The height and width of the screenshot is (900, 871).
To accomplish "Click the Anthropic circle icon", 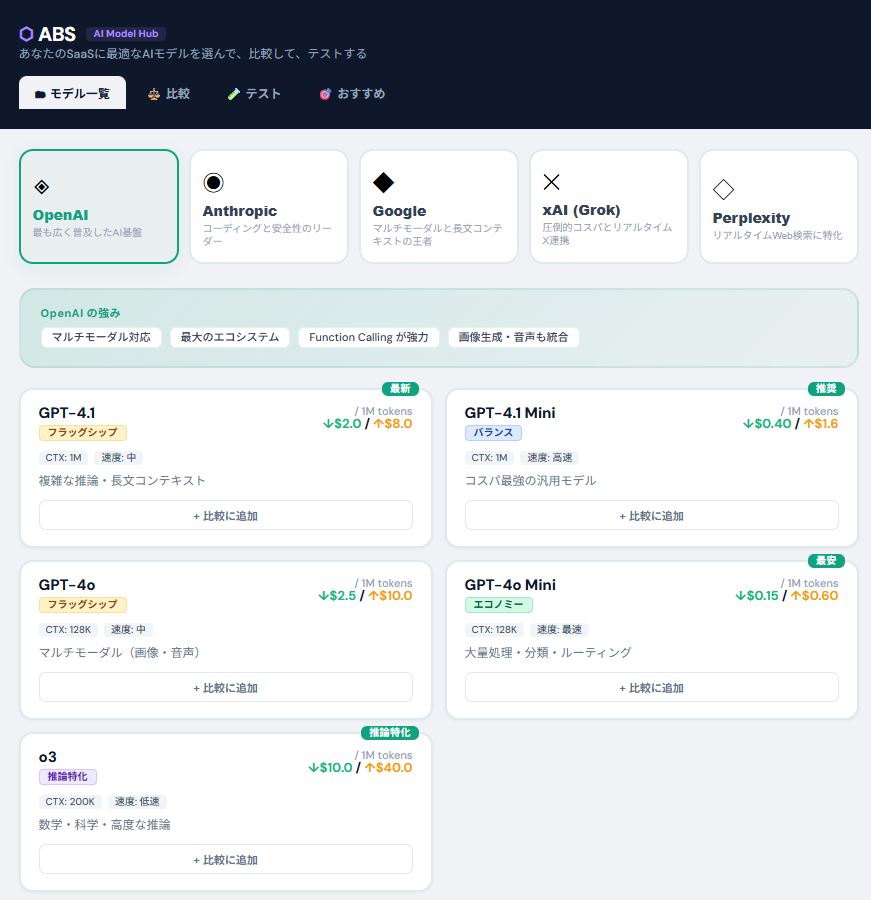I will [213, 183].
